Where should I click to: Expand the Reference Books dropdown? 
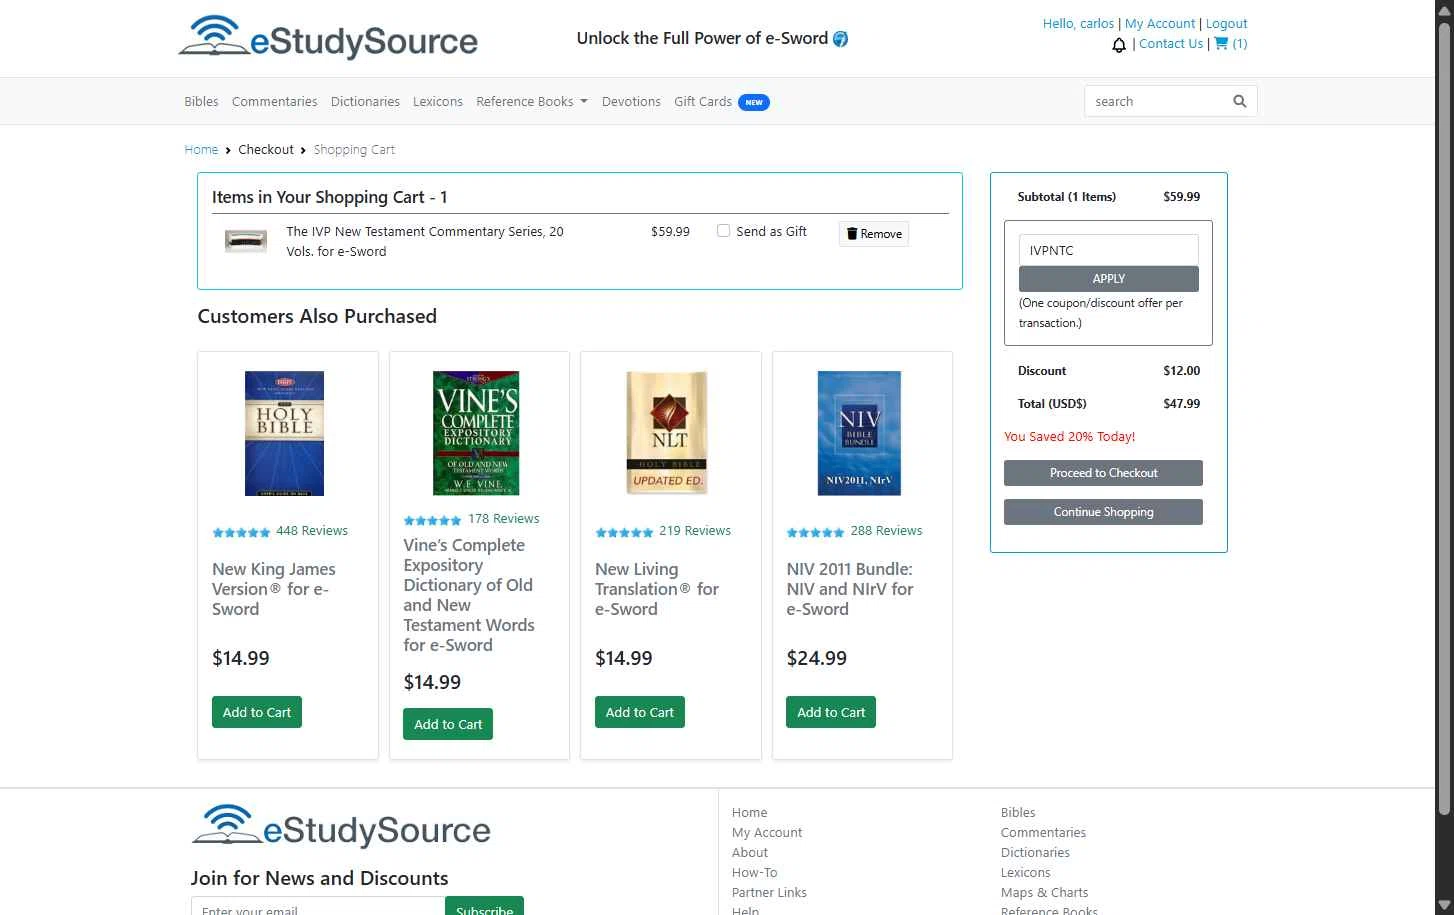(532, 102)
